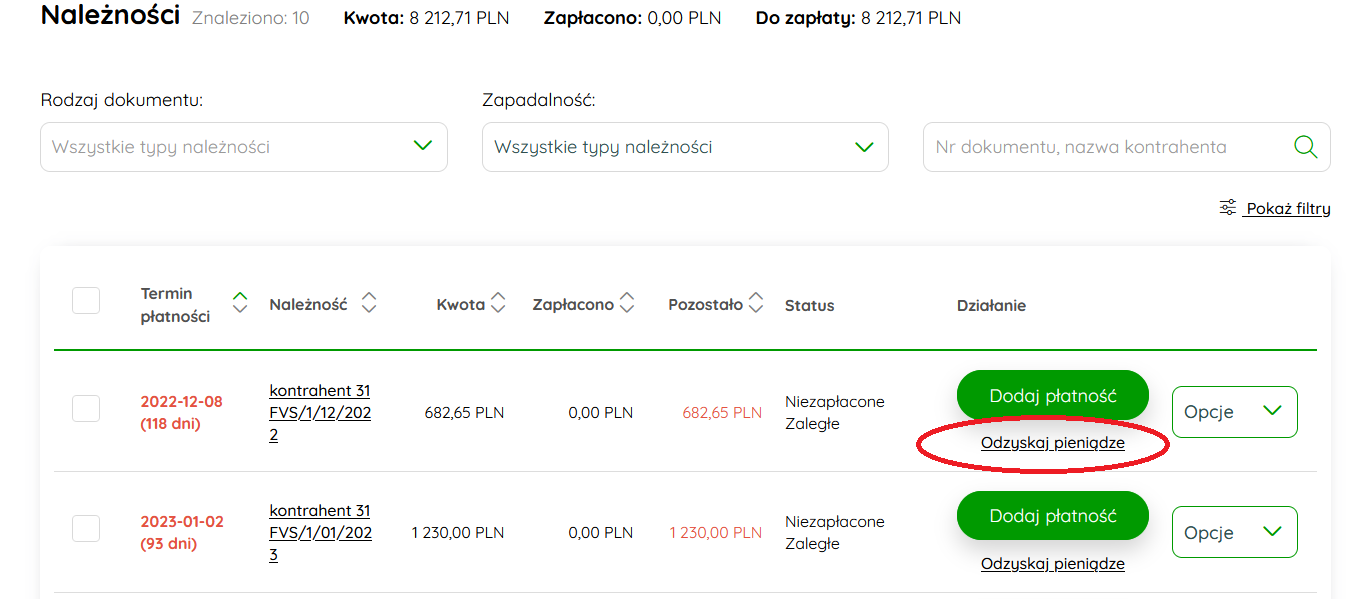Check the FVS/1/01/2023 row checkbox

pyautogui.click(x=86, y=528)
